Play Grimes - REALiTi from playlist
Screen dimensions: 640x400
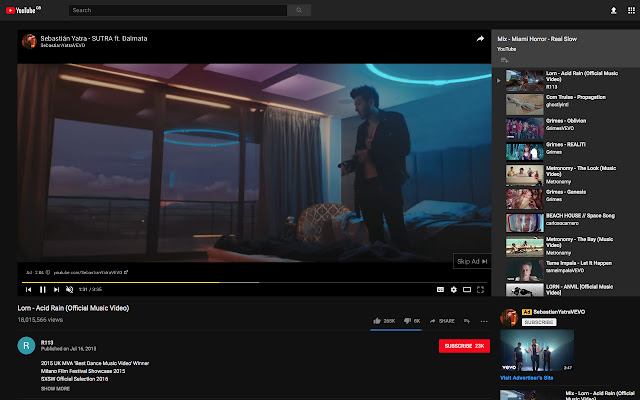tap(565, 151)
